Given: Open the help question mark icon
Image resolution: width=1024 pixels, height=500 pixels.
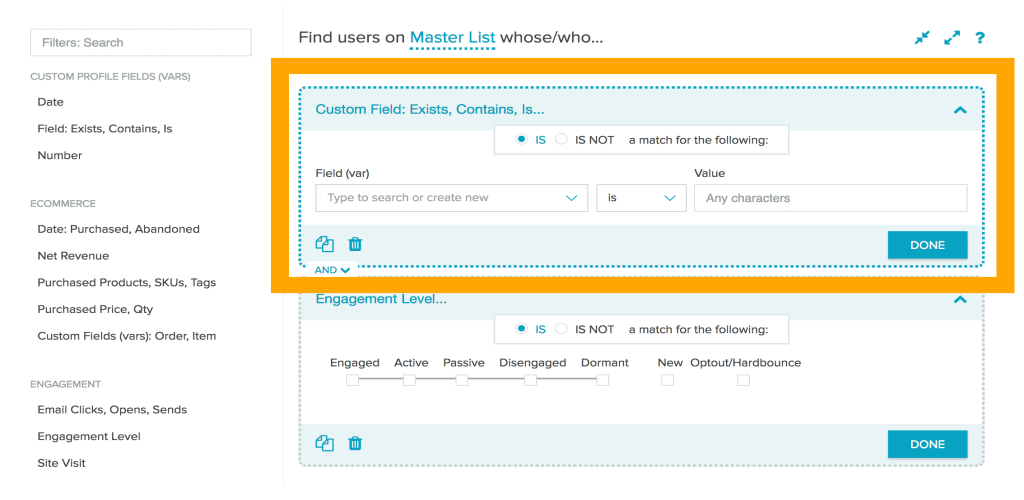Looking at the screenshot, I should (x=980, y=38).
